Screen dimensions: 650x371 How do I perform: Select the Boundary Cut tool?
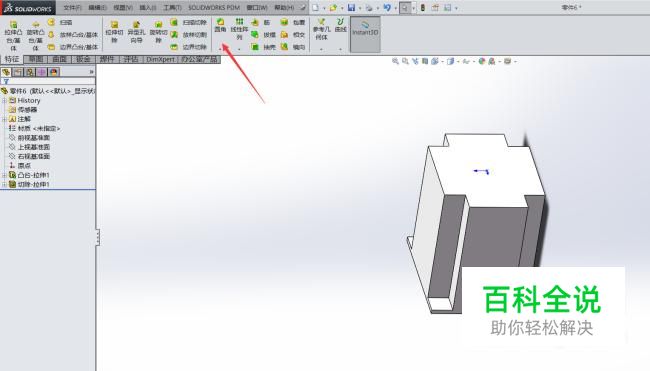[189, 47]
